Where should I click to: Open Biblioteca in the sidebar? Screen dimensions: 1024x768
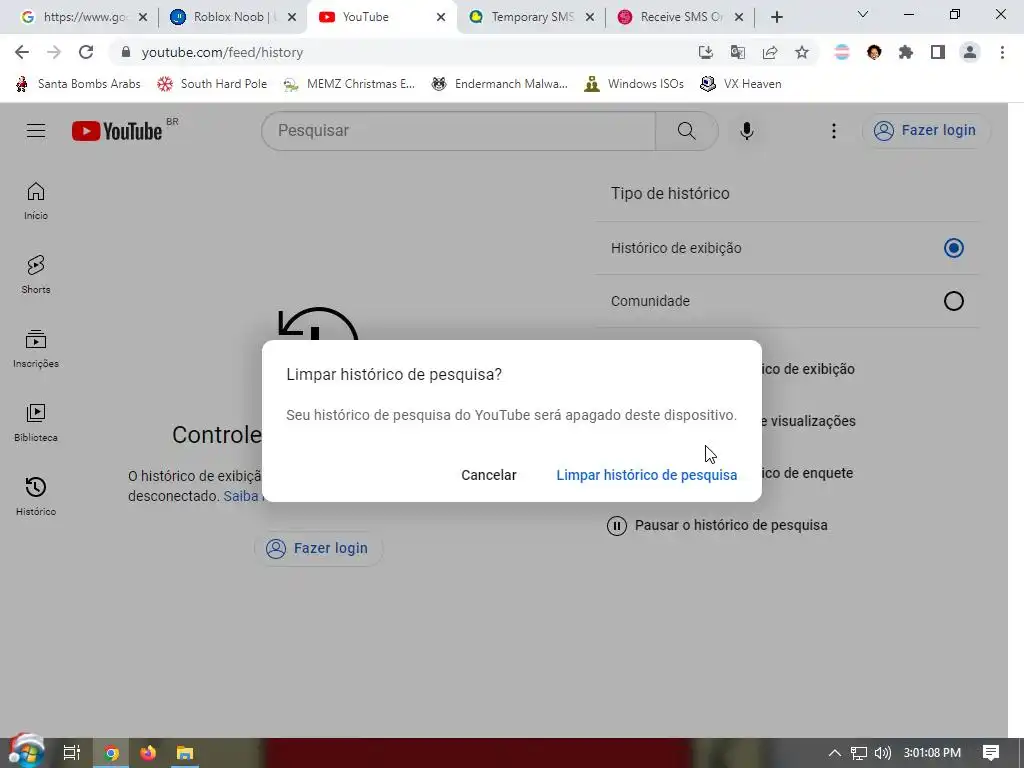pyautogui.click(x=36, y=423)
